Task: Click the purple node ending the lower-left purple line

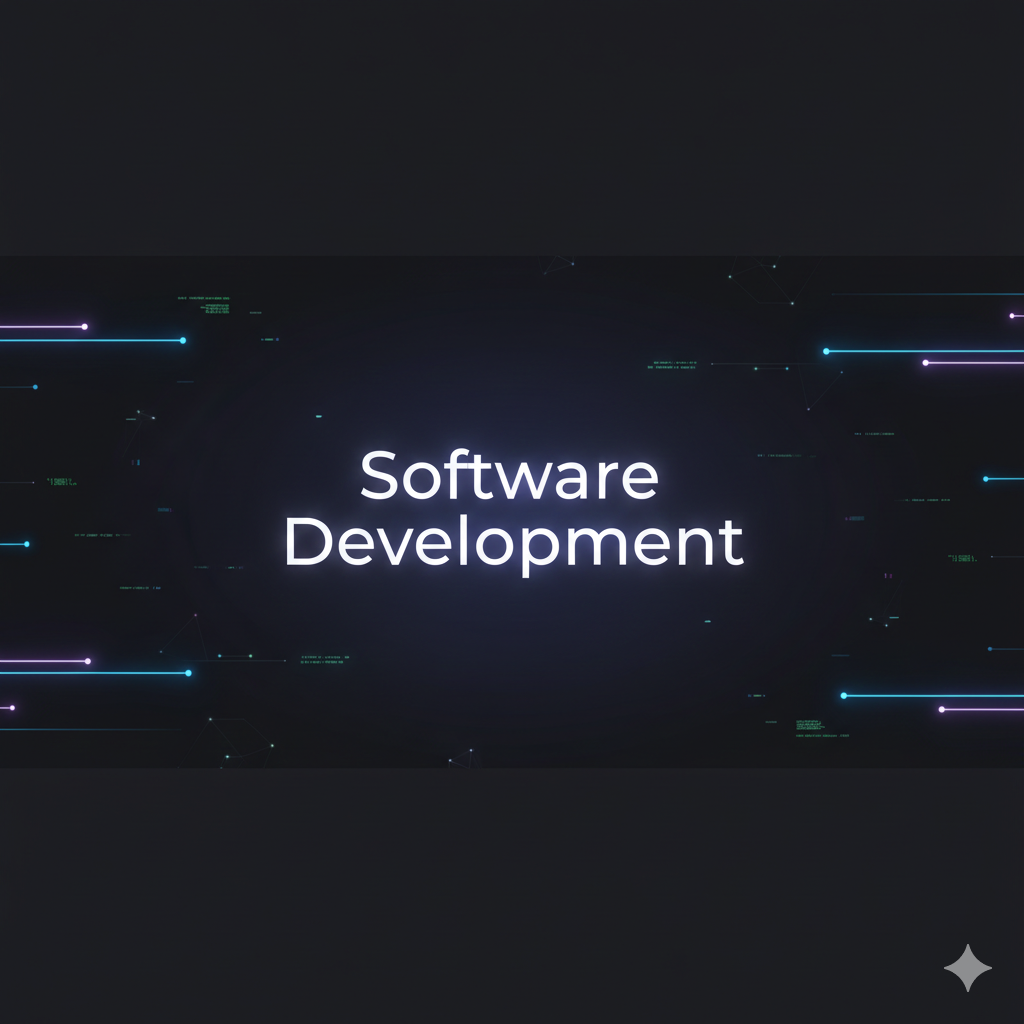Action: click(88, 661)
